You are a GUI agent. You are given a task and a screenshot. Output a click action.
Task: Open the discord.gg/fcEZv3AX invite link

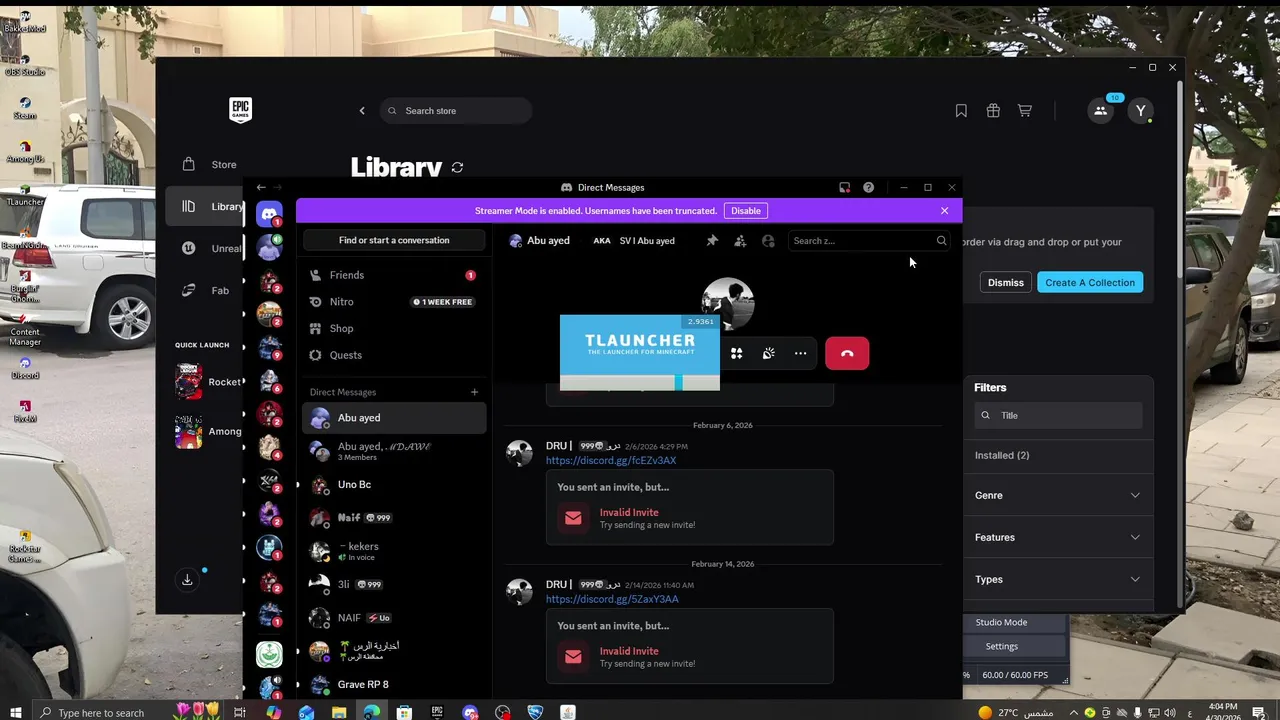click(611, 460)
